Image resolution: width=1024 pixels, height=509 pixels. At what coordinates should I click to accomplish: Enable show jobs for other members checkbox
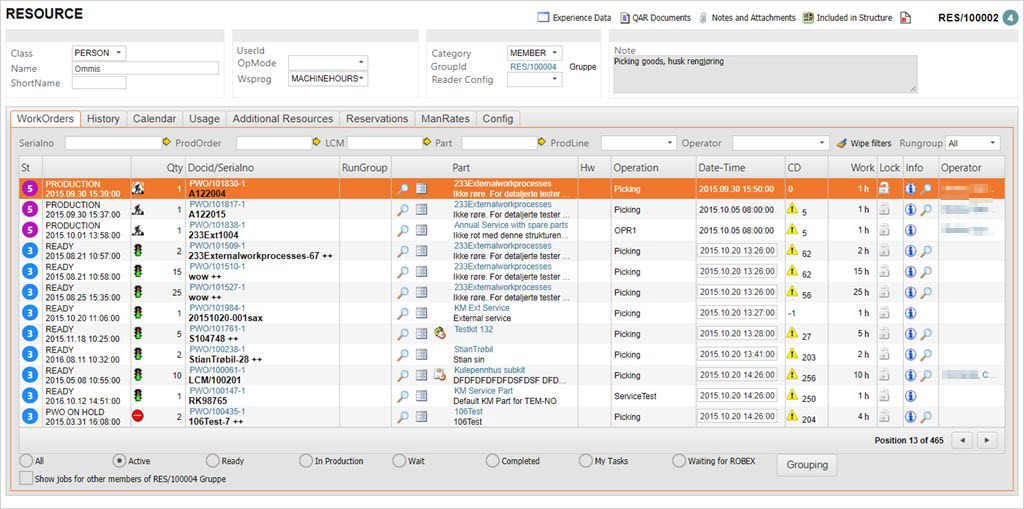[25, 479]
